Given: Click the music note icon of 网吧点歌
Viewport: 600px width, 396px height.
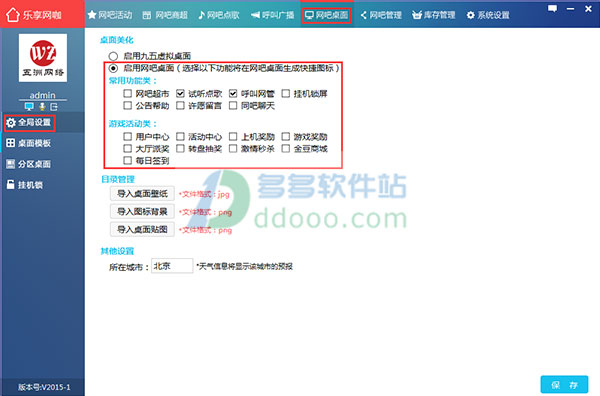Looking at the screenshot, I should 202,15.
